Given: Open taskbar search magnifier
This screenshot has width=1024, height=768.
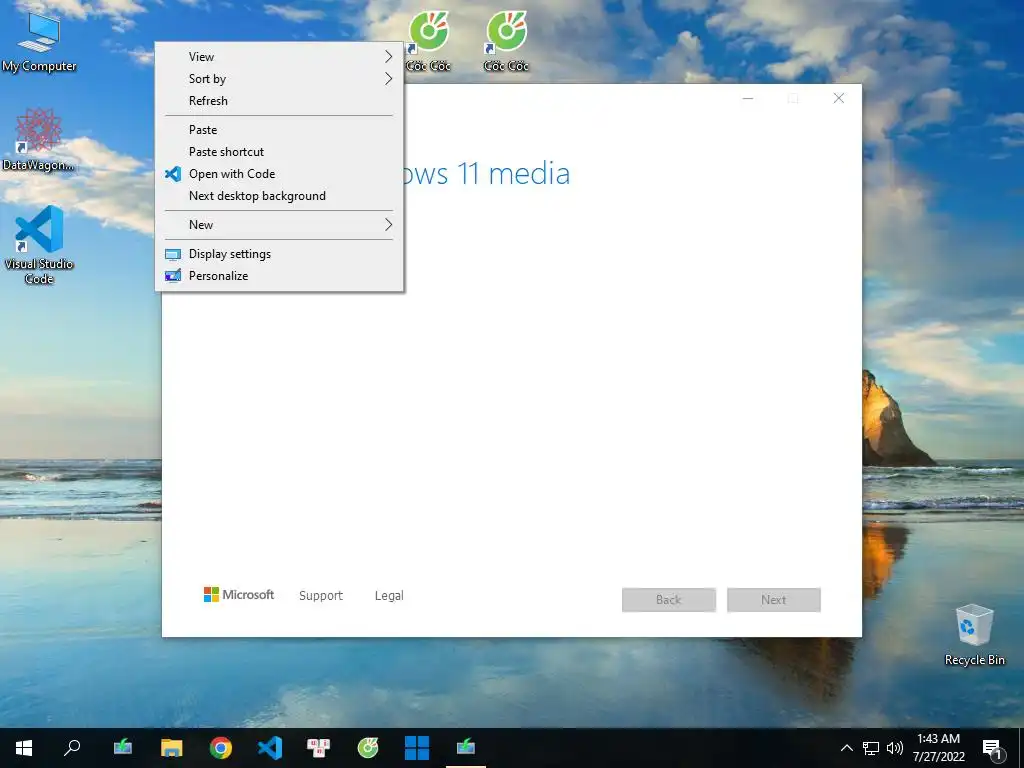Looking at the screenshot, I should coord(72,748).
